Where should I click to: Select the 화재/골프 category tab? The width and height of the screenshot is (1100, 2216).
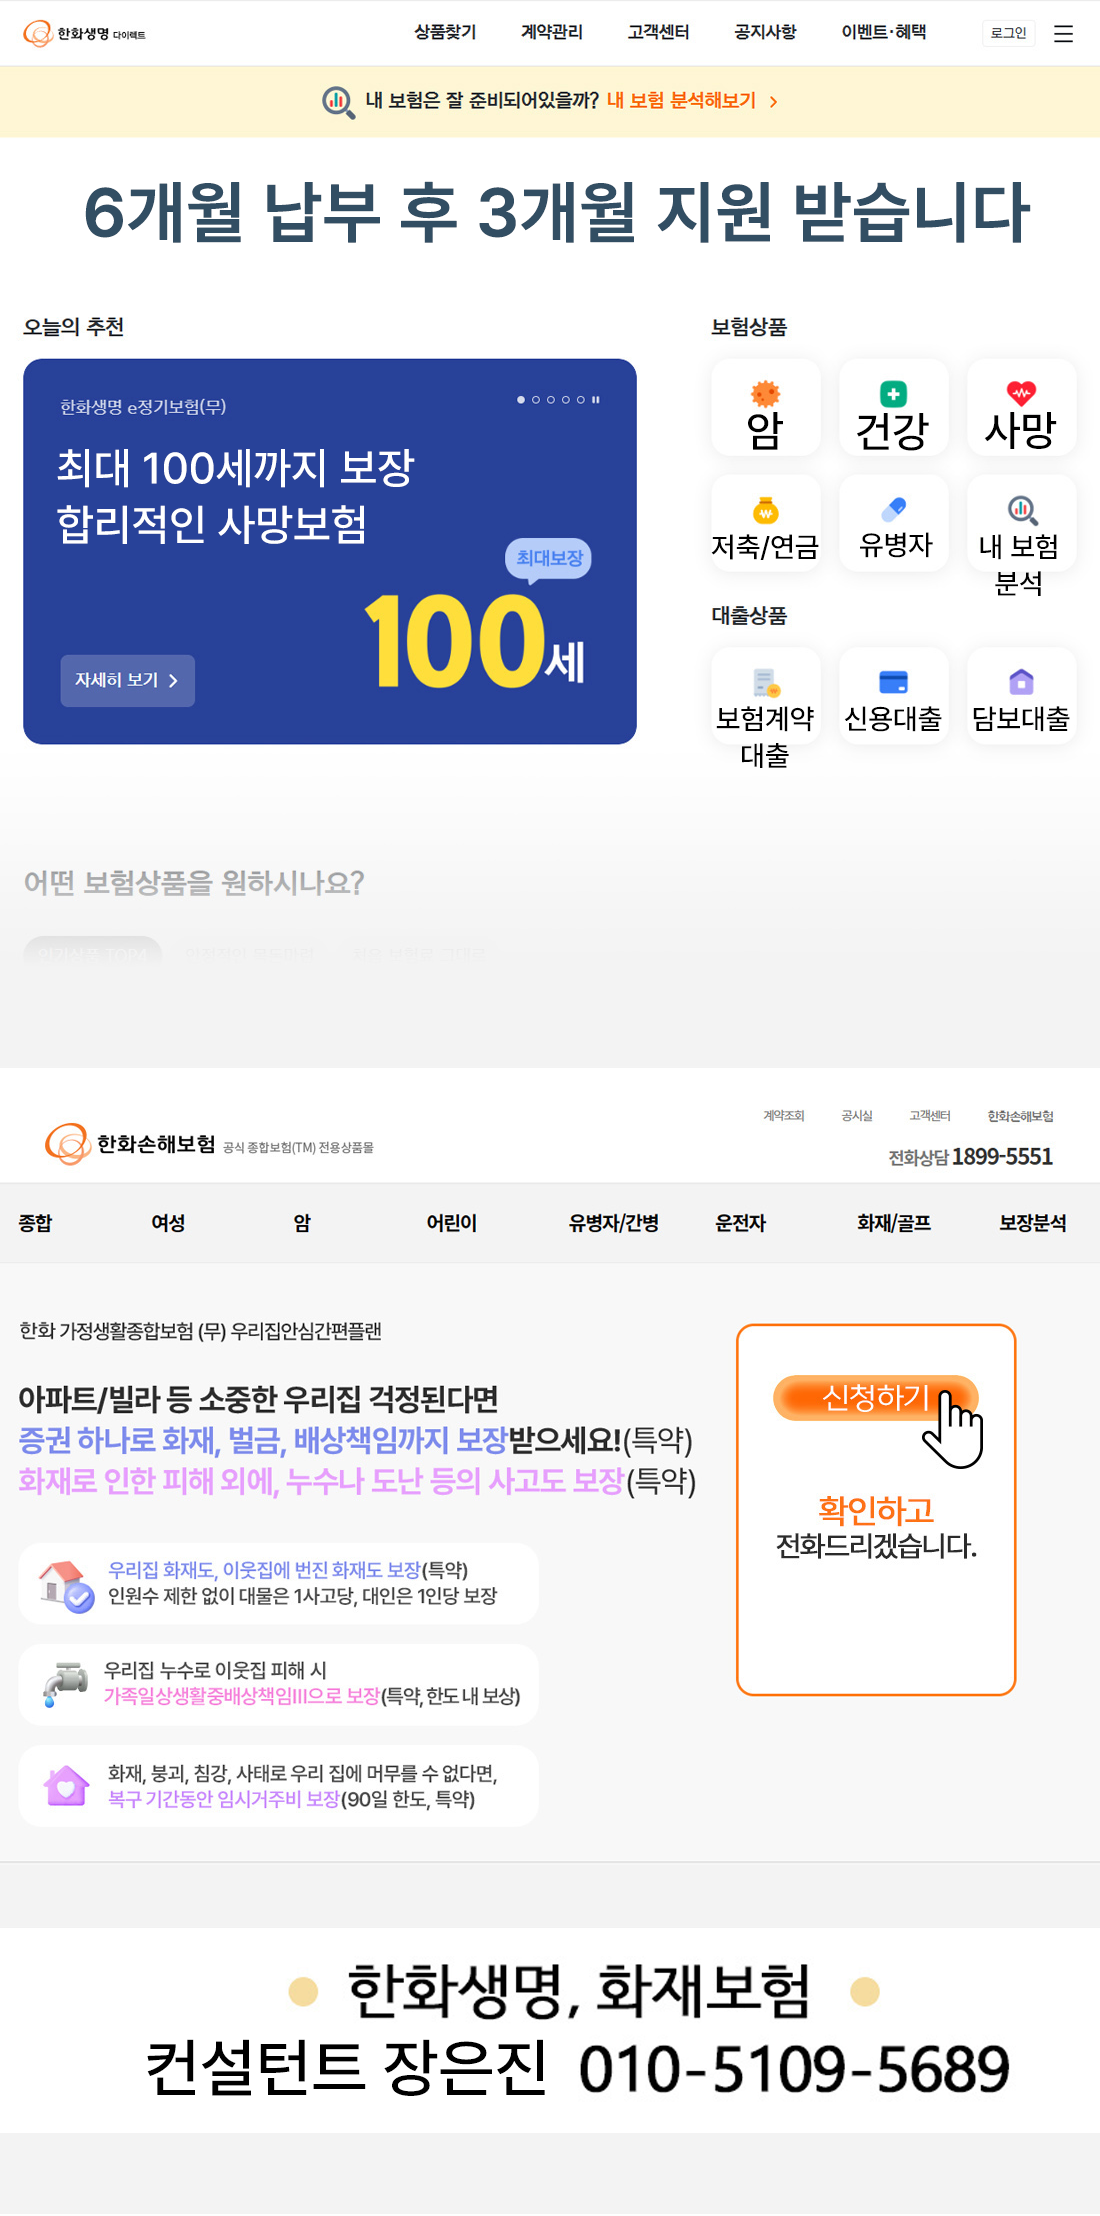(x=894, y=1223)
